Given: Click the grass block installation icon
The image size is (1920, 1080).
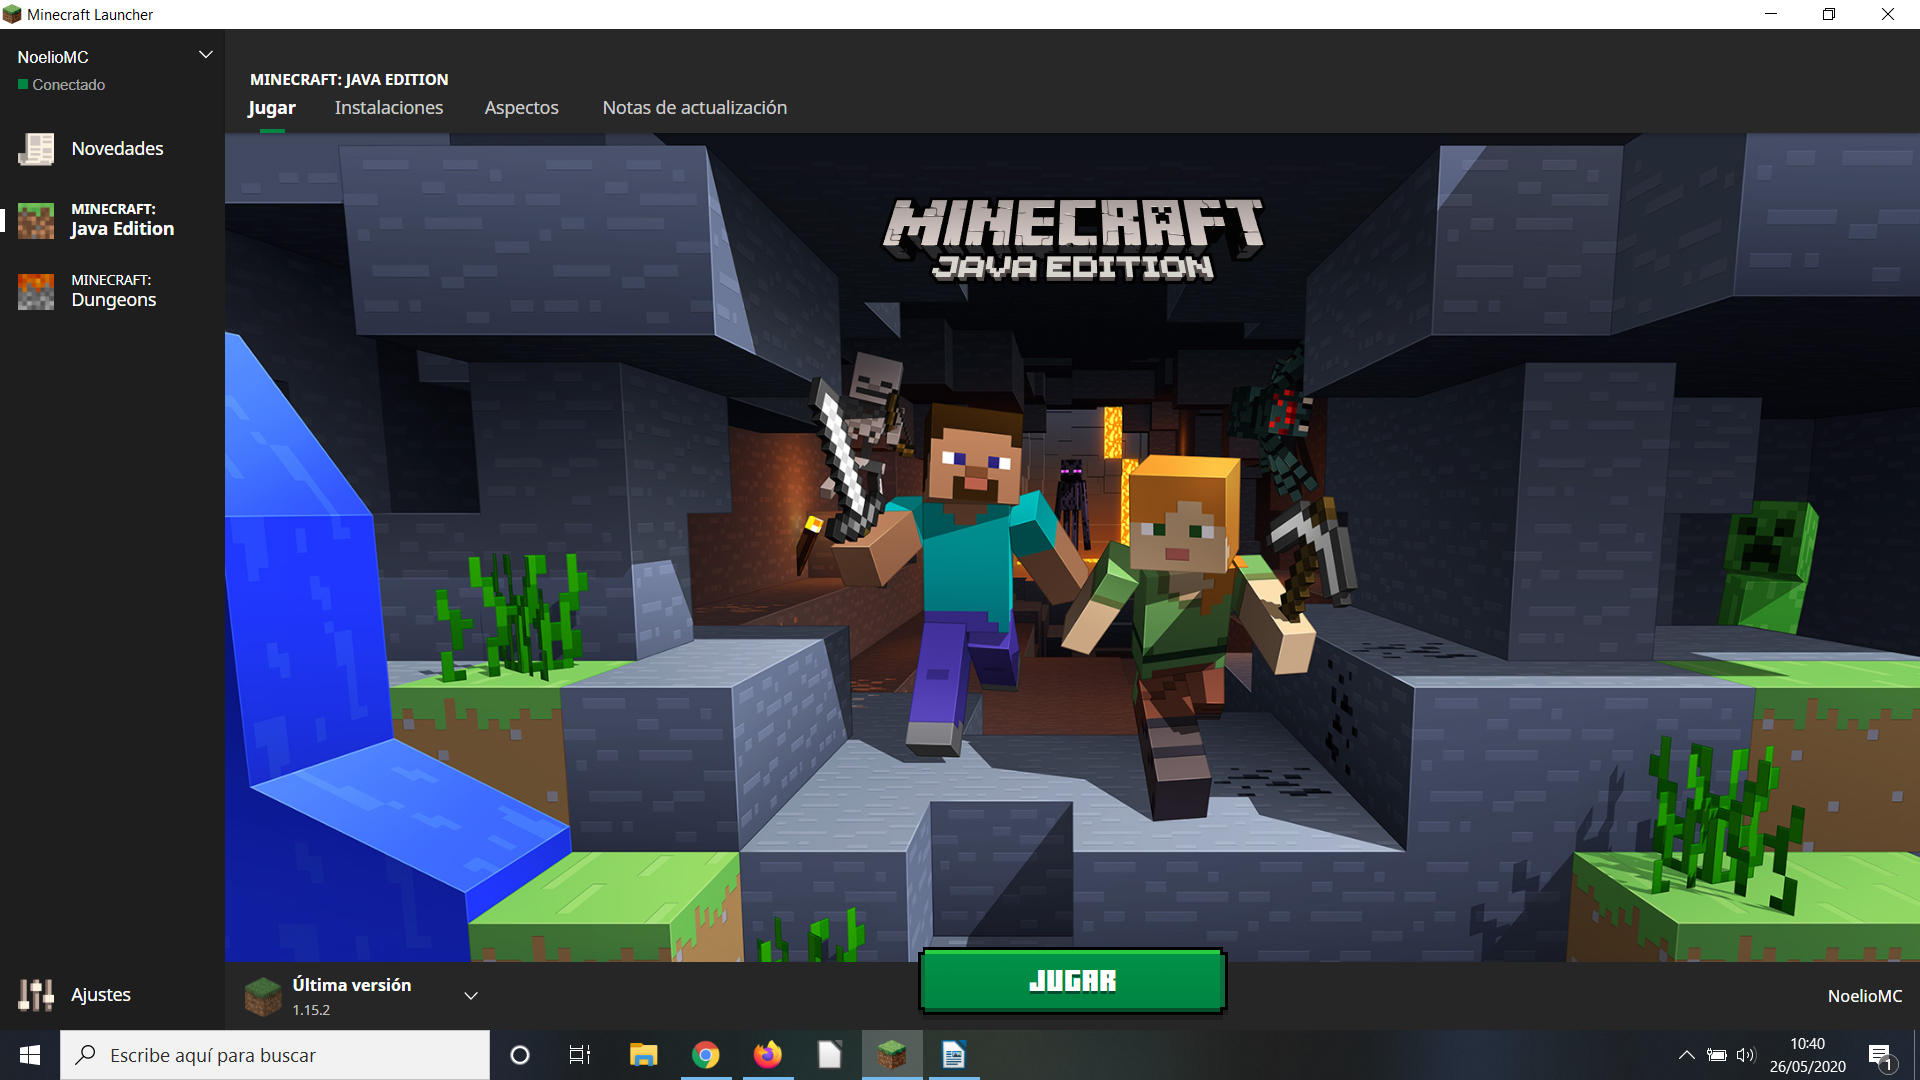Looking at the screenshot, I should click(x=263, y=996).
